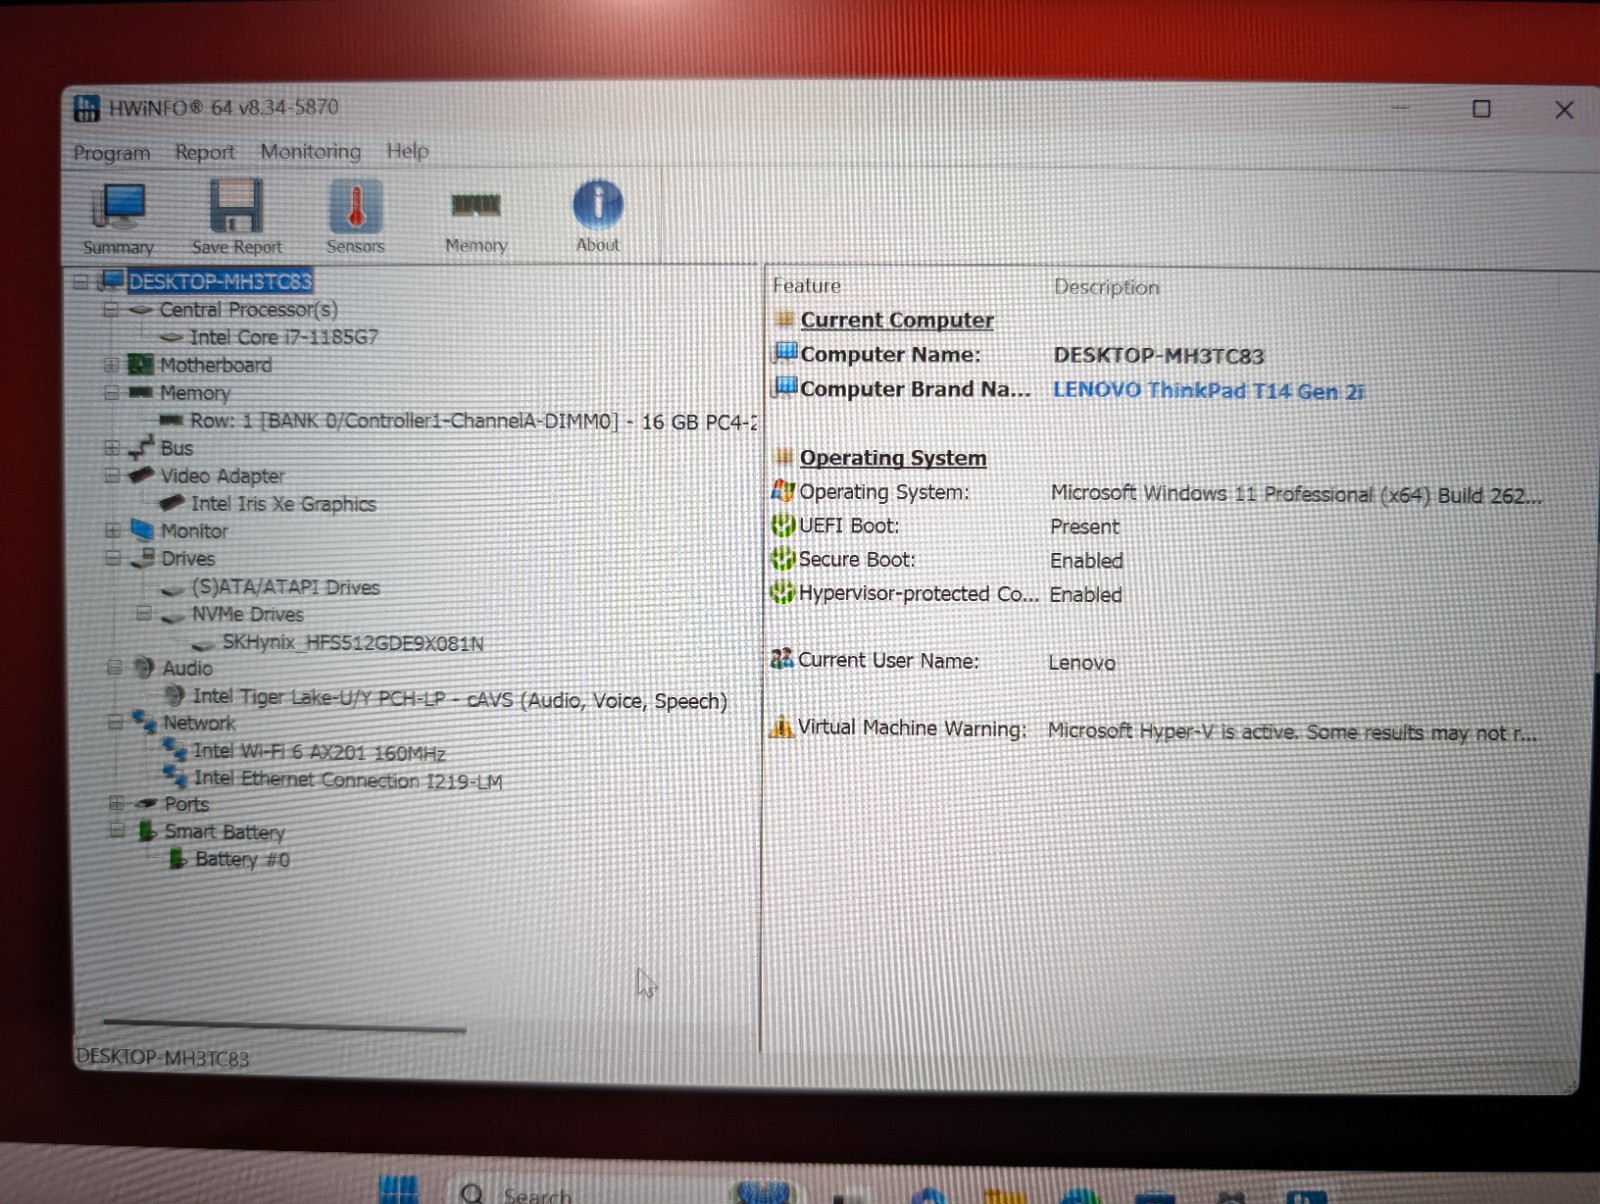Collapse the Memory tree node
Viewport: 1600px width, 1204px height.
click(x=112, y=393)
